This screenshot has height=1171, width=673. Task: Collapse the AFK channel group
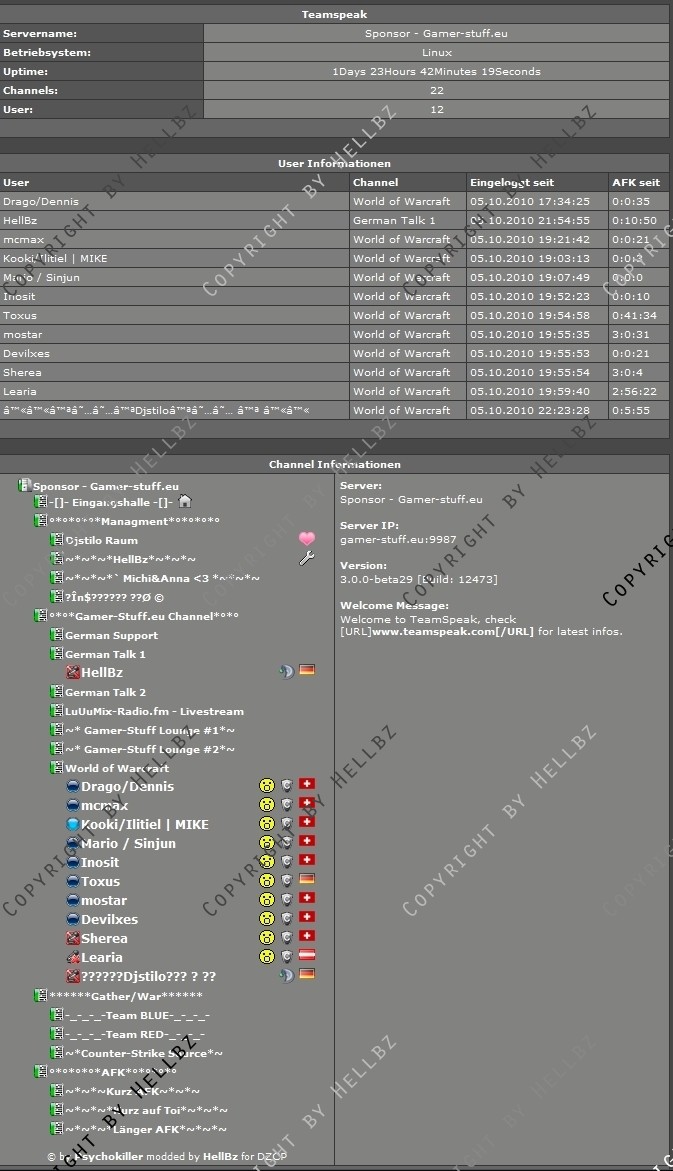tap(41, 1072)
